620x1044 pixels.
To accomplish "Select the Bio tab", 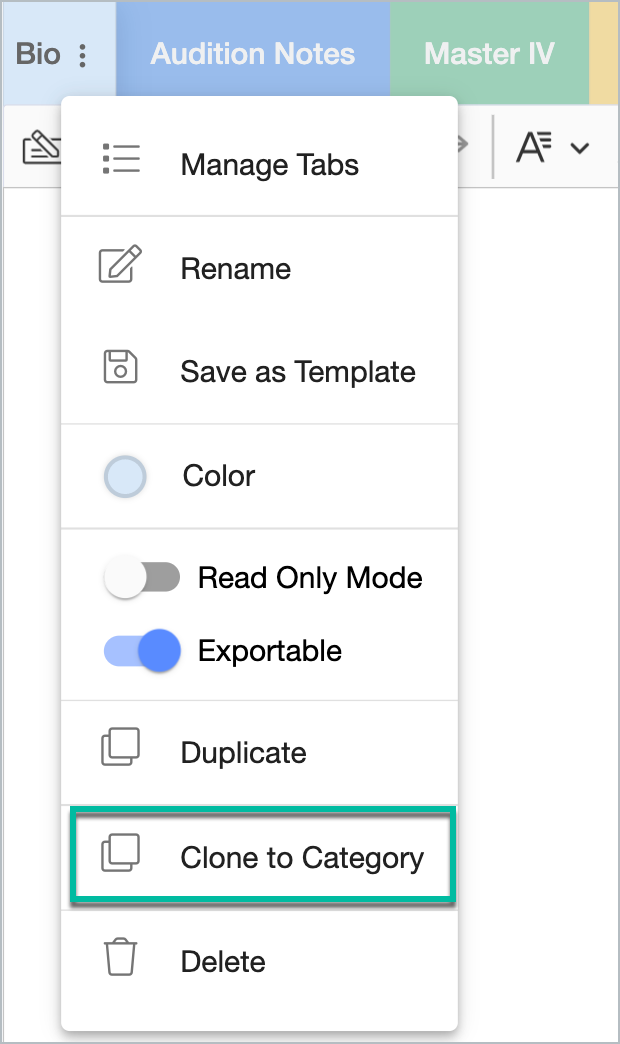I will pos(38,54).
